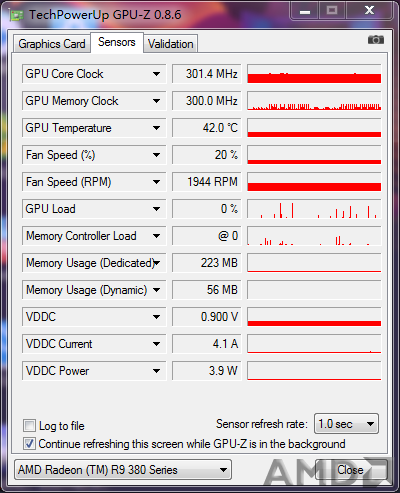
Task: Click the Memory Controller Load graph
Action: click(314, 236)
